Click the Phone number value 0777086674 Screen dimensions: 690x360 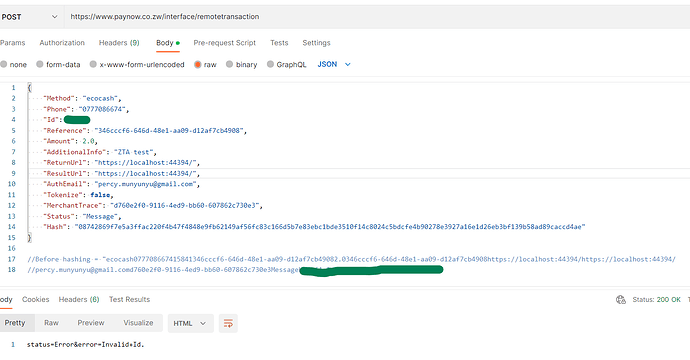point(102,109)
